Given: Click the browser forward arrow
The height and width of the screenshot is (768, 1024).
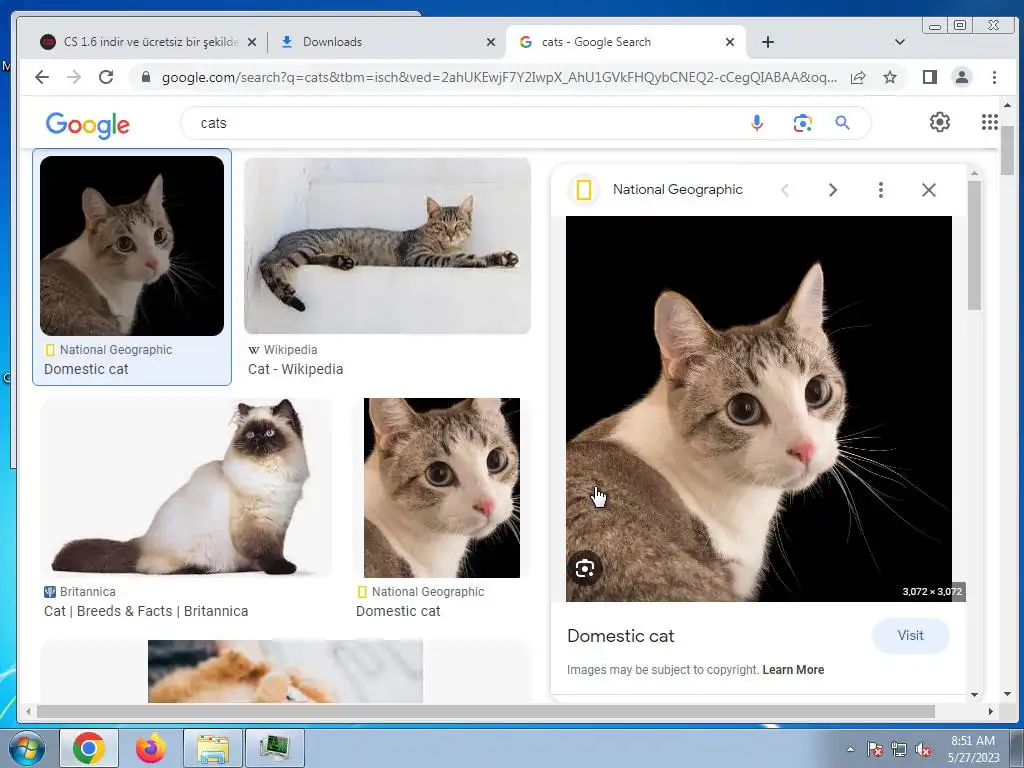Looking at the screenshot, I should tap(74, 77).
